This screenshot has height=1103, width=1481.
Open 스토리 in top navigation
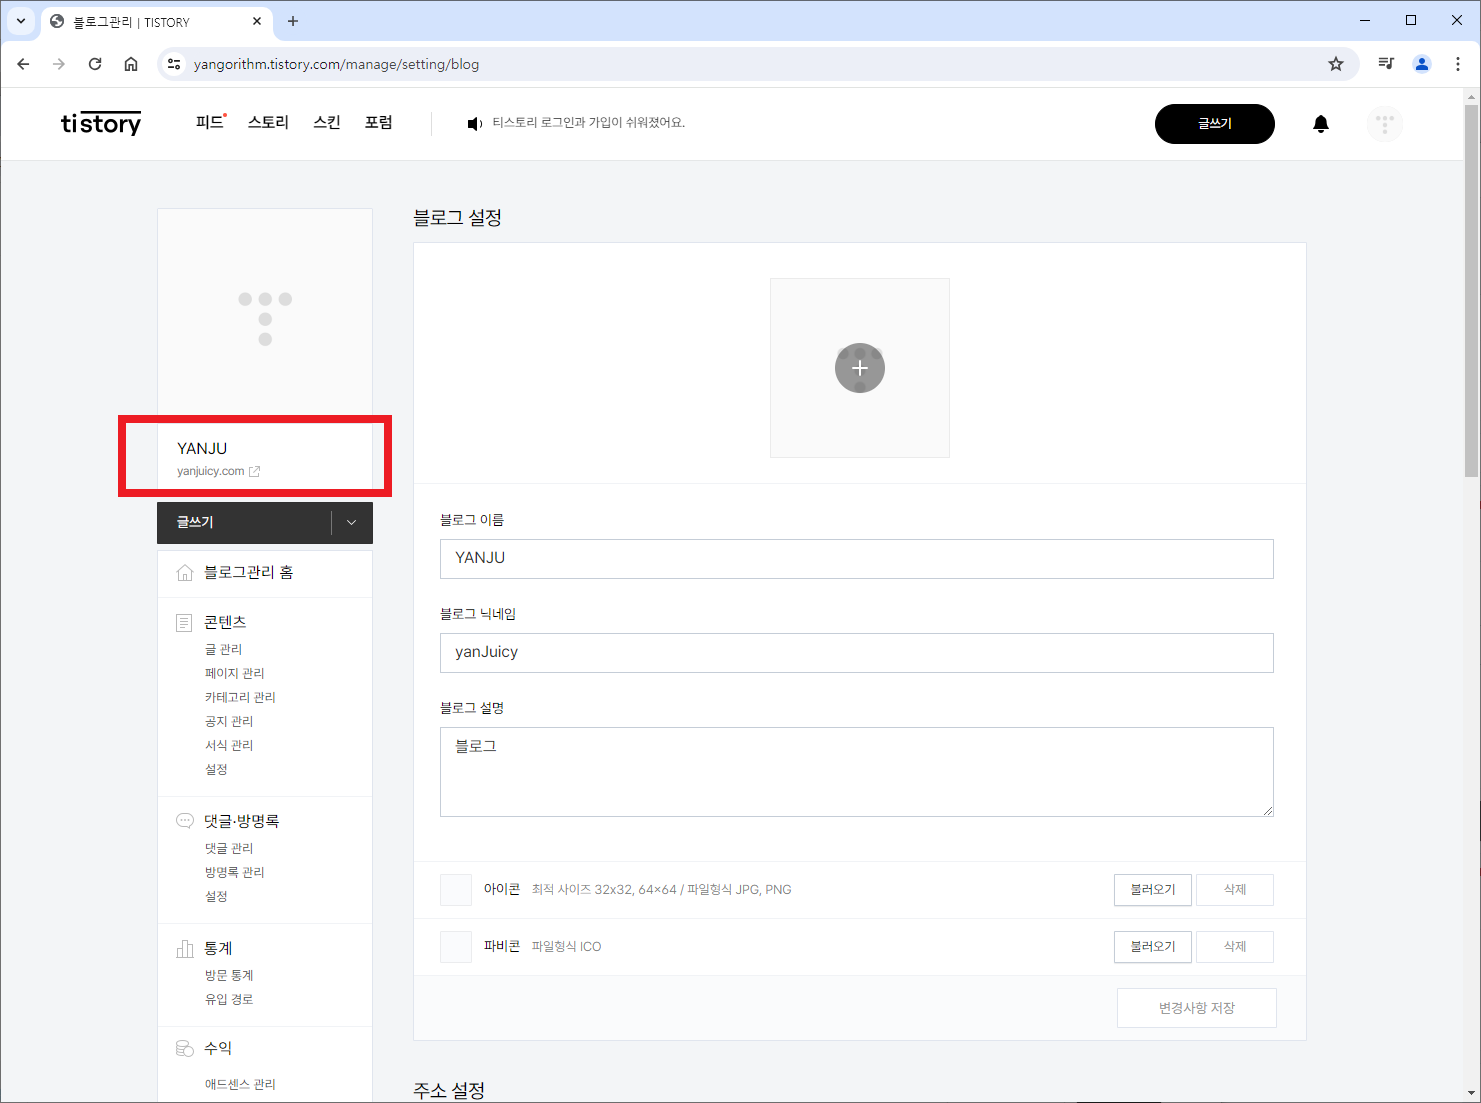(268, 123)
